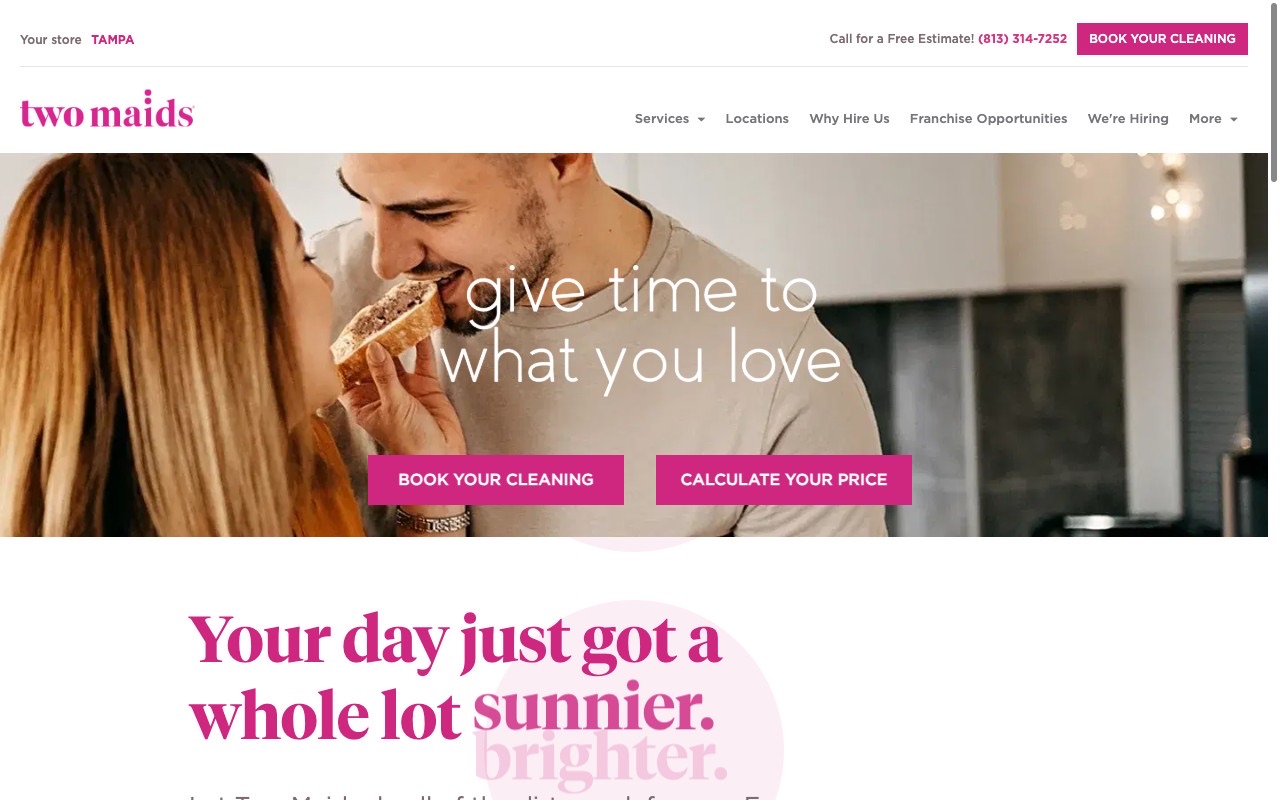Call the (813) 314-7252 phone number

[x=1022, y=39]
